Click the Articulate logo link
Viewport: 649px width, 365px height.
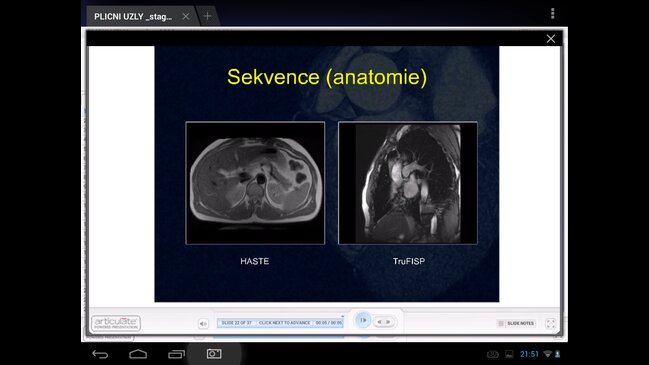tap(116, 323)
